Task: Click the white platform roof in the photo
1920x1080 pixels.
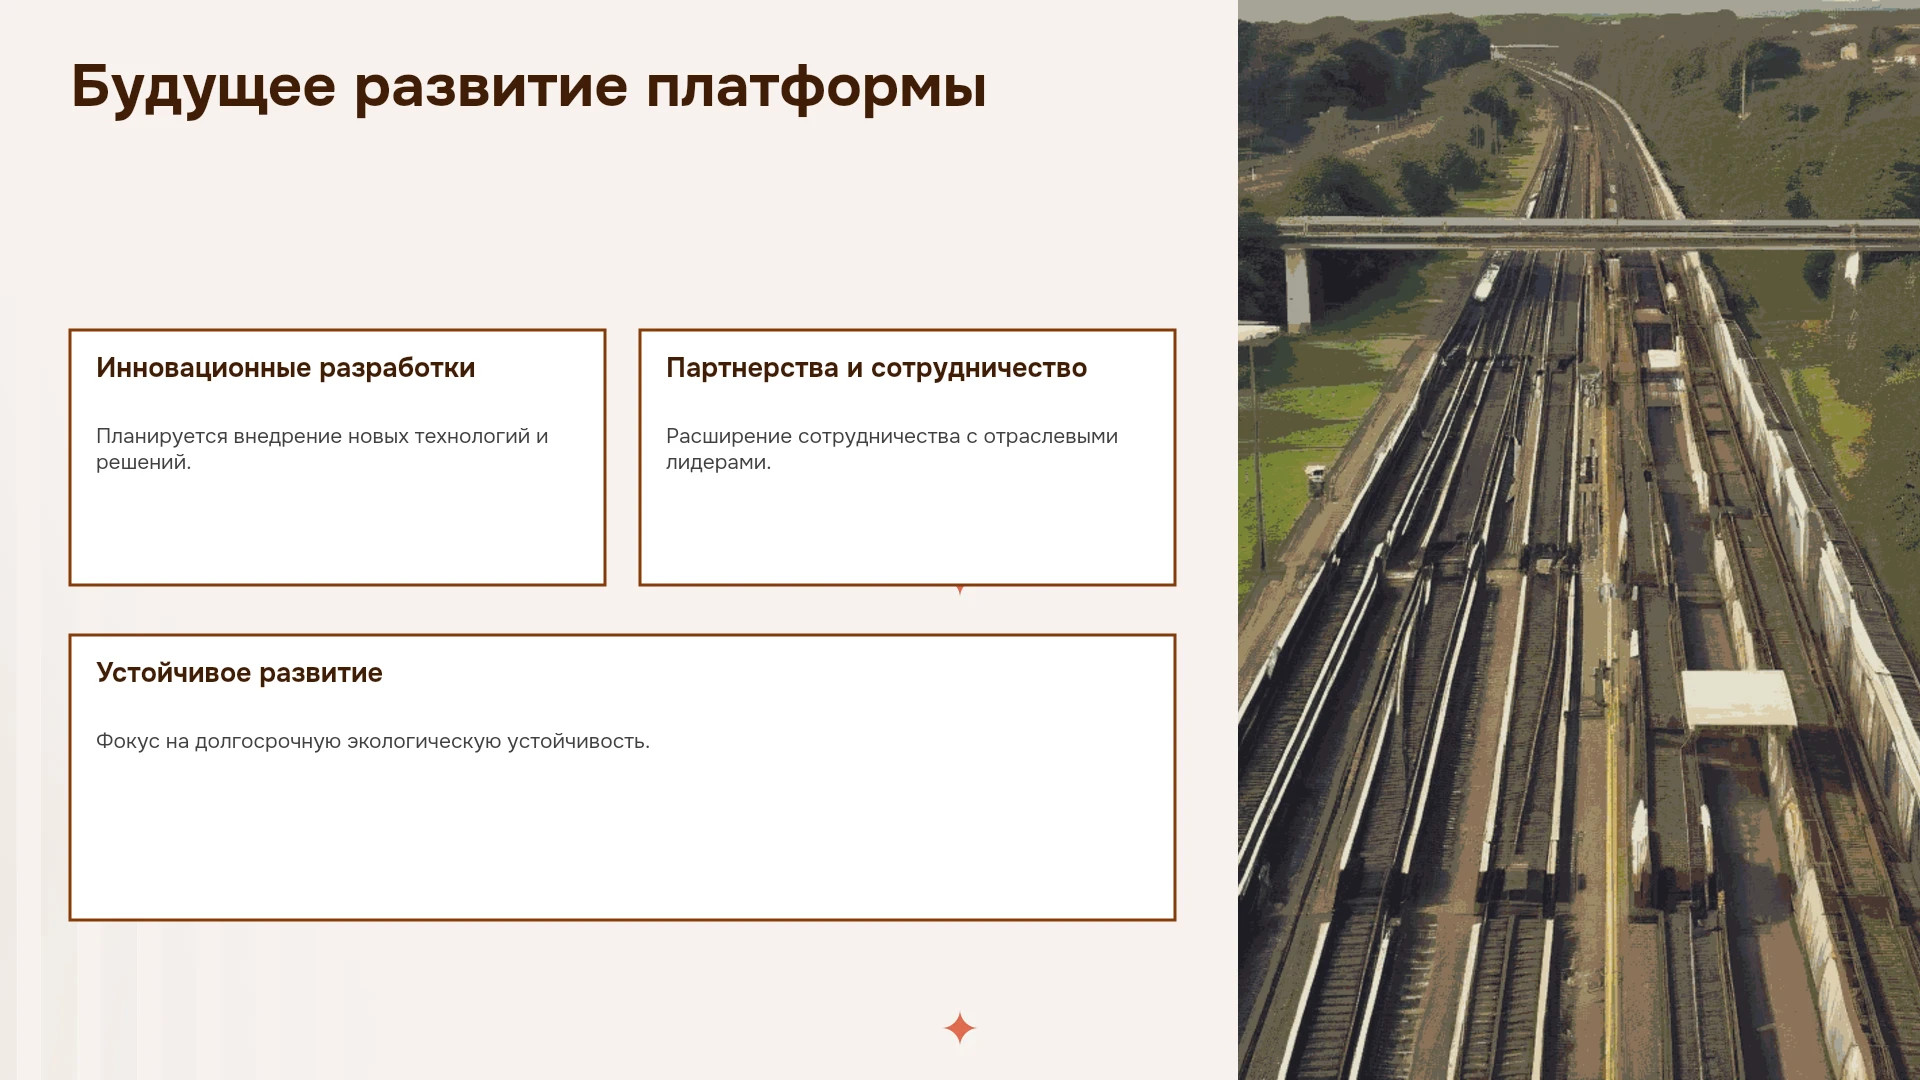Action: point(1738,698)
